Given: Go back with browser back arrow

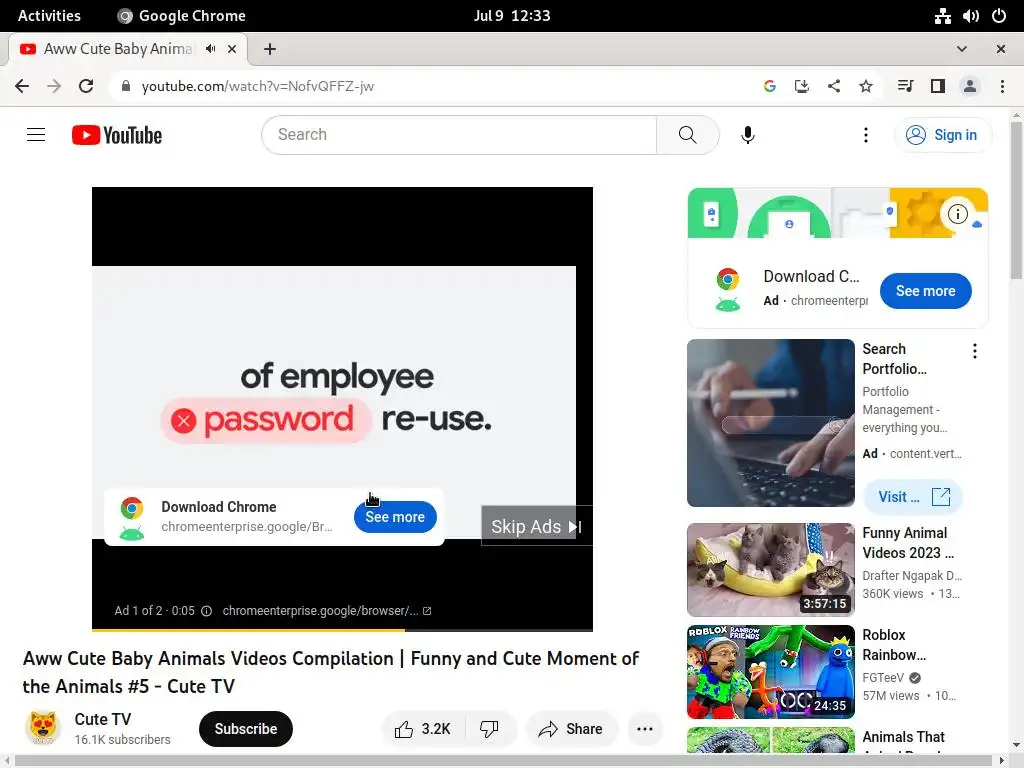Looking at the screenshot, I should [x=22, y=86].
